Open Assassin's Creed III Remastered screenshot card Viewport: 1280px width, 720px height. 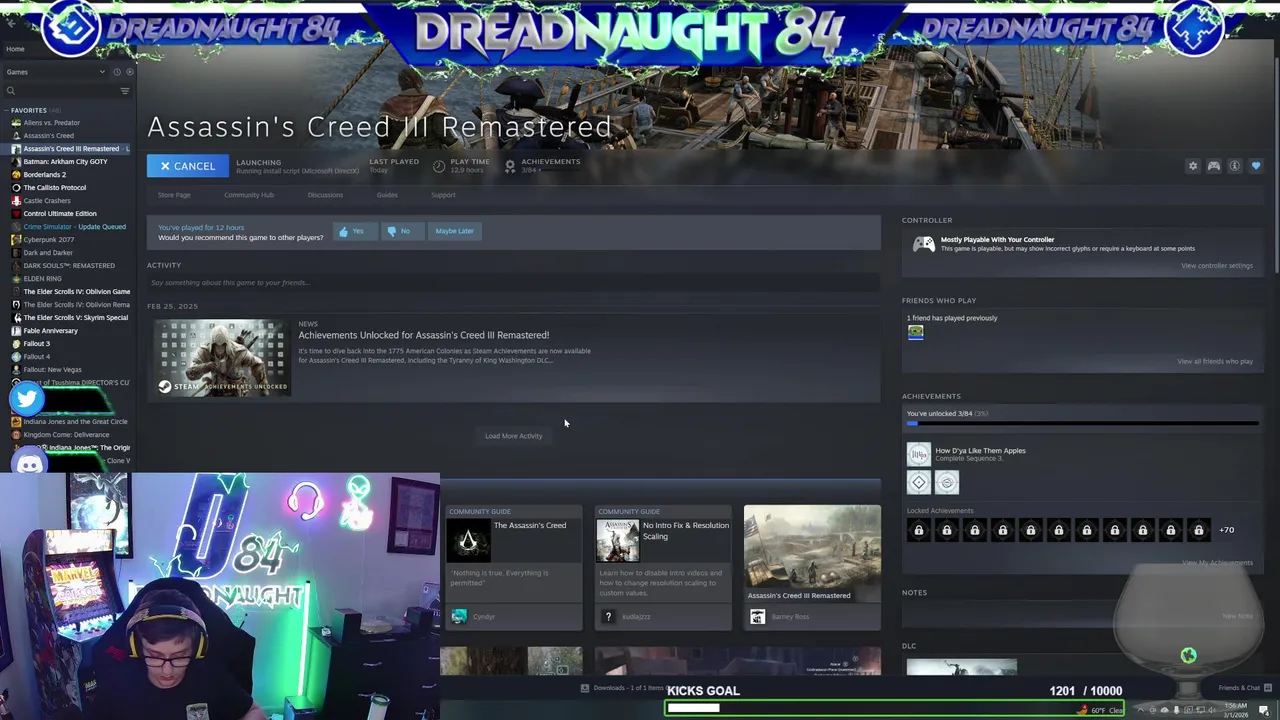[x=812, y=568]
